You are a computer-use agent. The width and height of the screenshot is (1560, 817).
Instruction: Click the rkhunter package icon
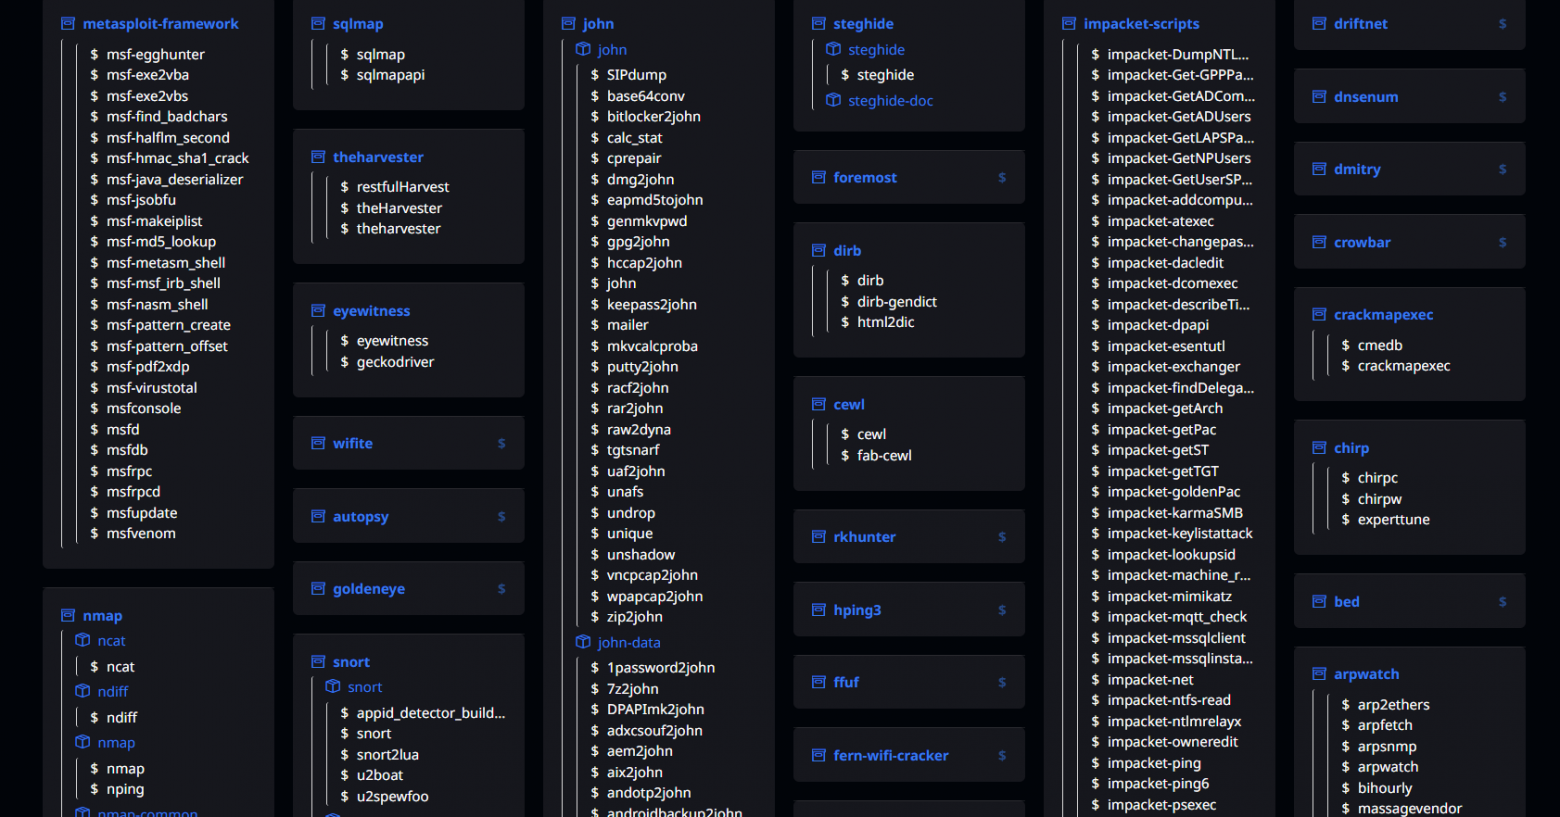(819, 537)
